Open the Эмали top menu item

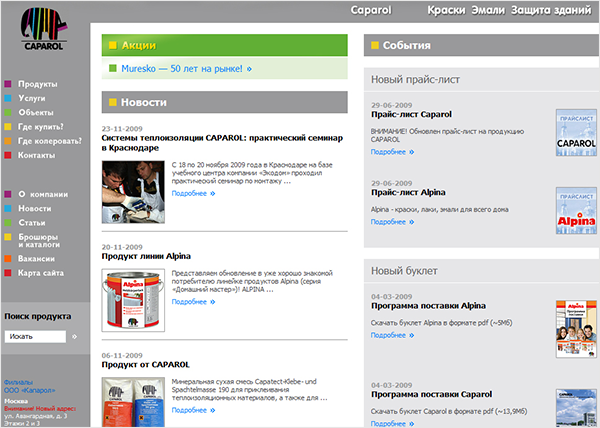pyautogui.click(x=488, y=10)
